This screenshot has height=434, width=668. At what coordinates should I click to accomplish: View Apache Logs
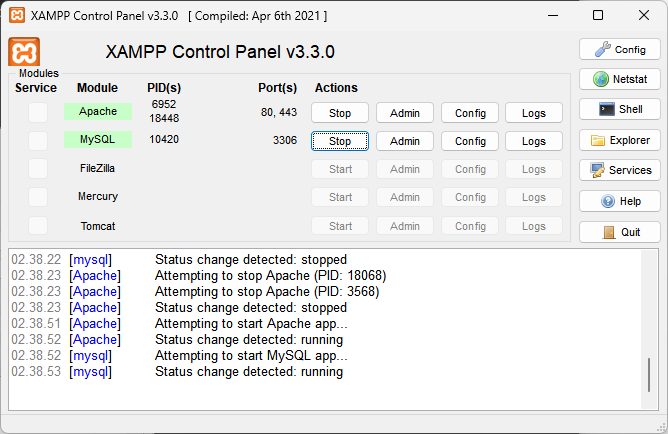click(x=534, y=113)
